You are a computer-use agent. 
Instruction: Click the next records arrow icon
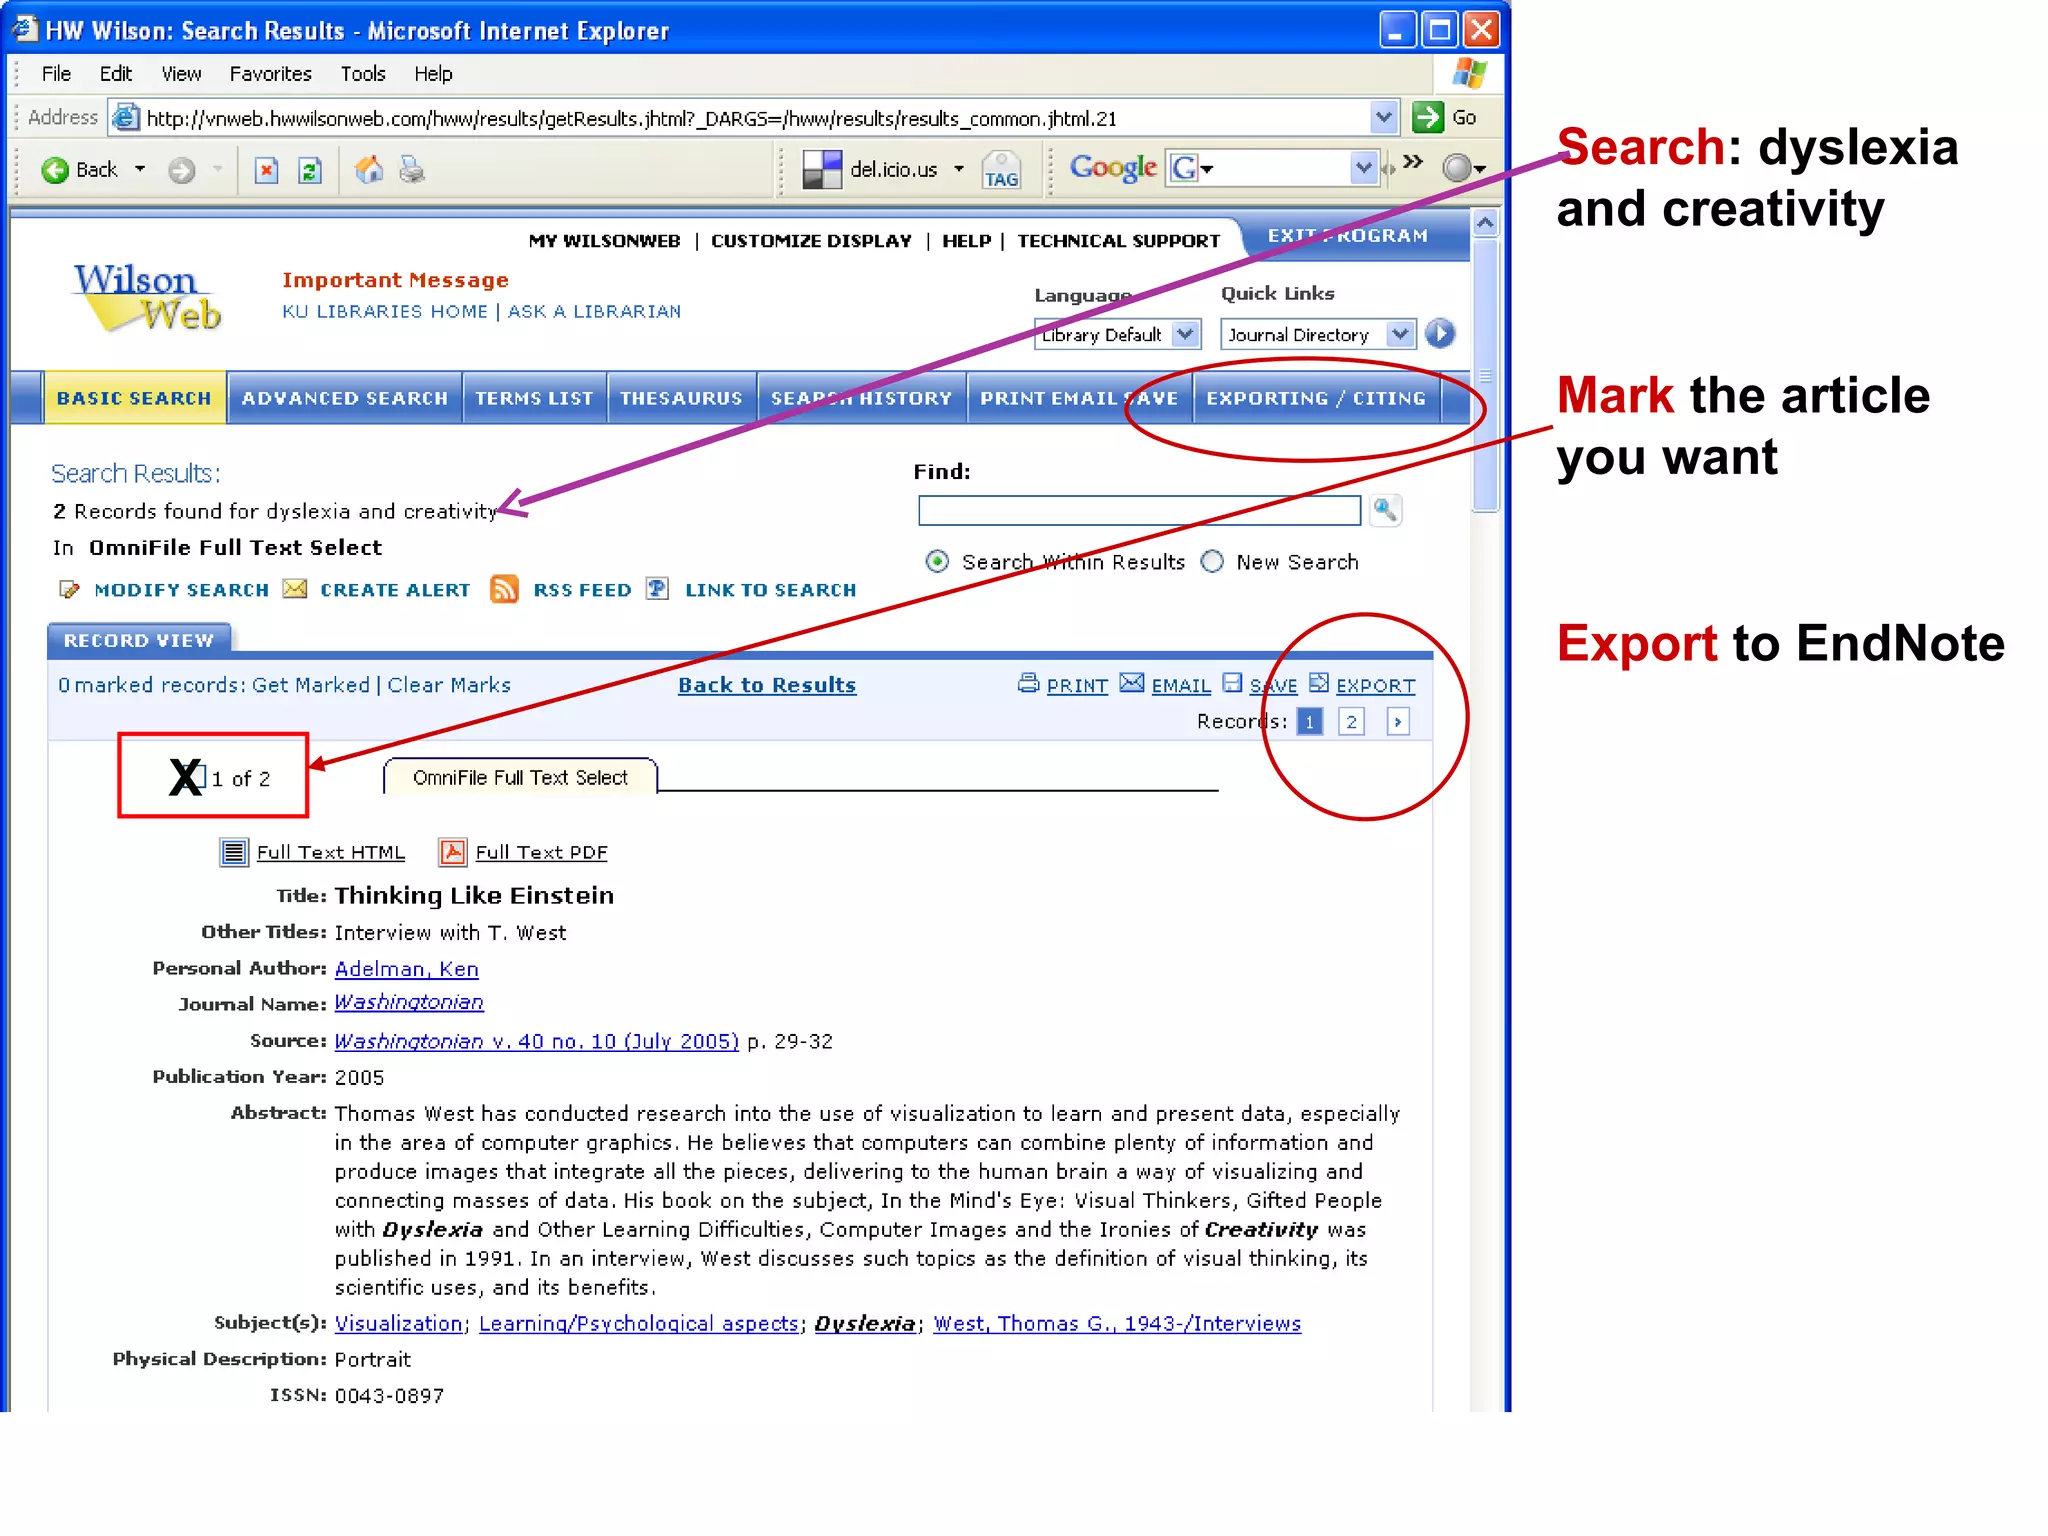point(1398,721)
